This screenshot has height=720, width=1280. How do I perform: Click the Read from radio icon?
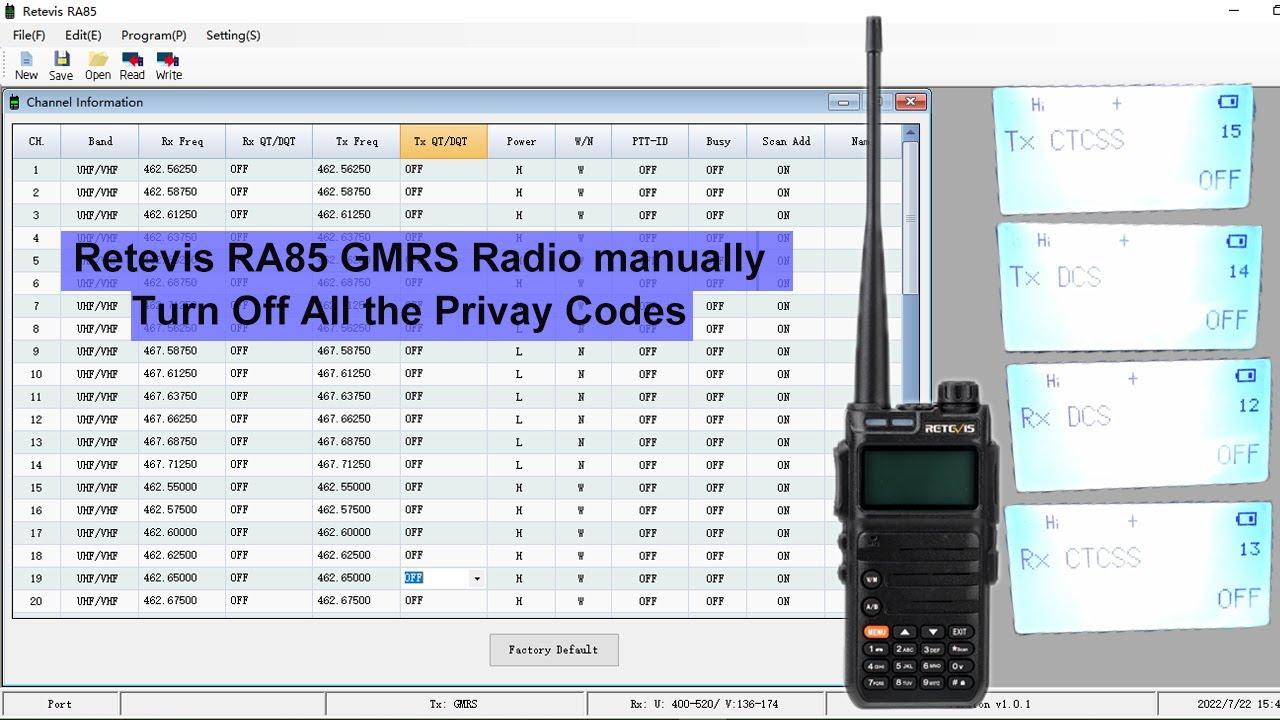pyautogui.click(x=132, y=66)
